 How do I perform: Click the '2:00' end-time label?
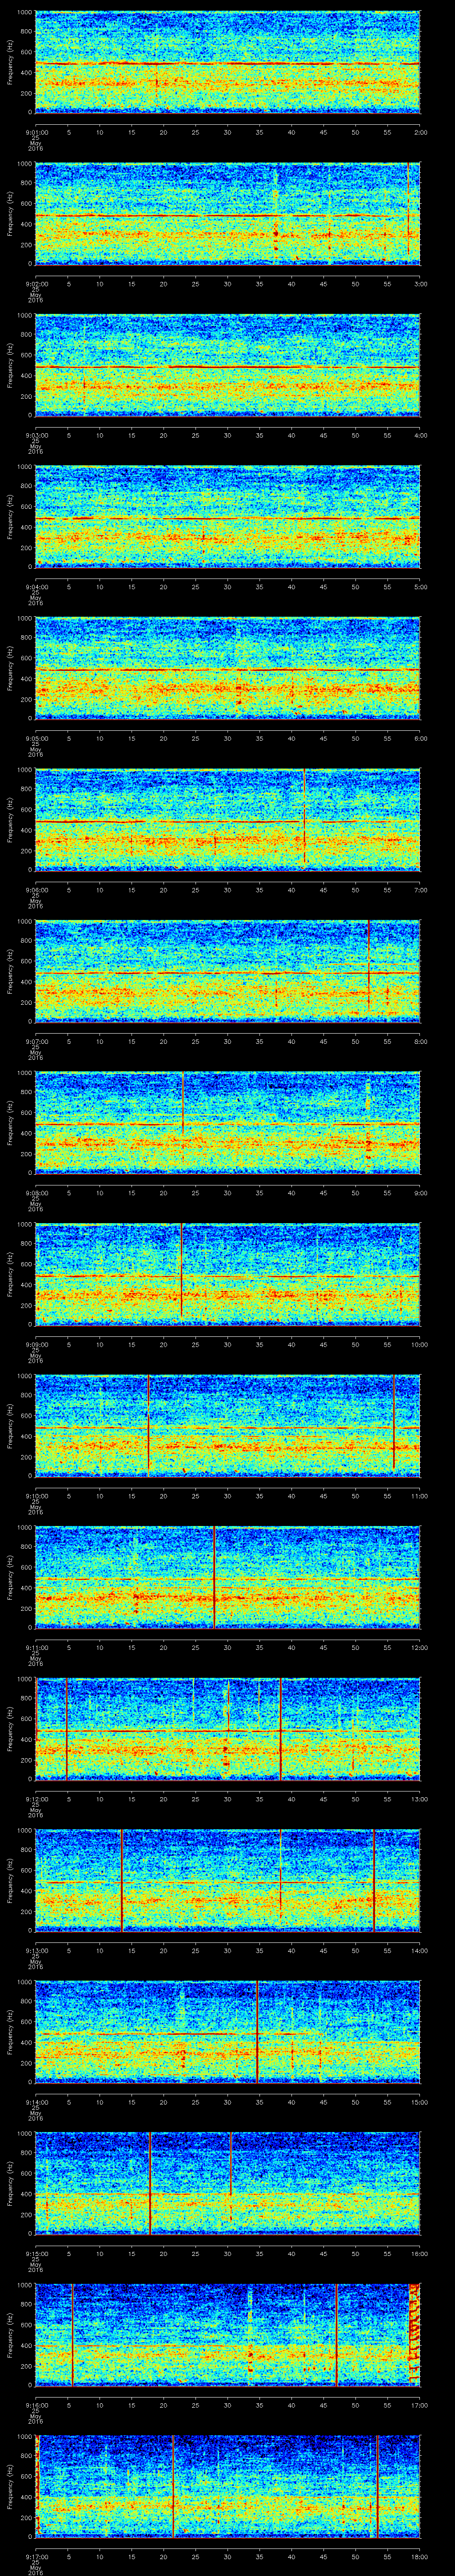click(x=420, y=132)
